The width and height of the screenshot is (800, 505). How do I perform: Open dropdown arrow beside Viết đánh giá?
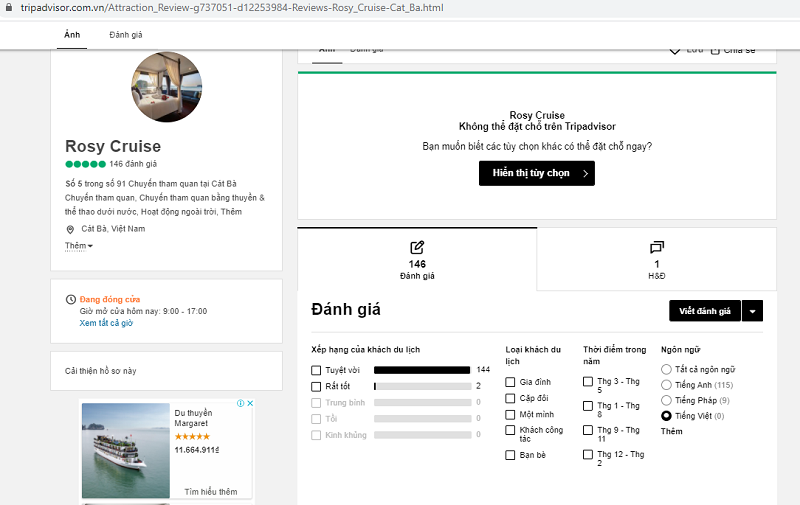[753, 311]
